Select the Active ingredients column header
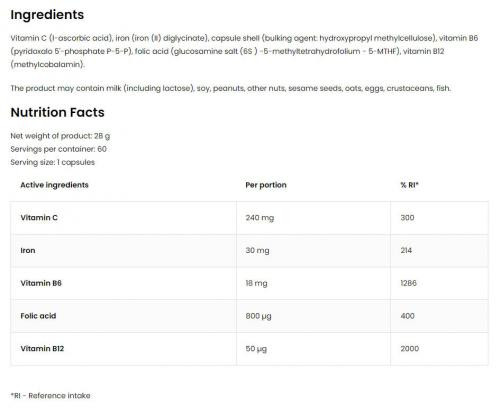This screenshot has height=413, width=500. (x=54, y=185)
